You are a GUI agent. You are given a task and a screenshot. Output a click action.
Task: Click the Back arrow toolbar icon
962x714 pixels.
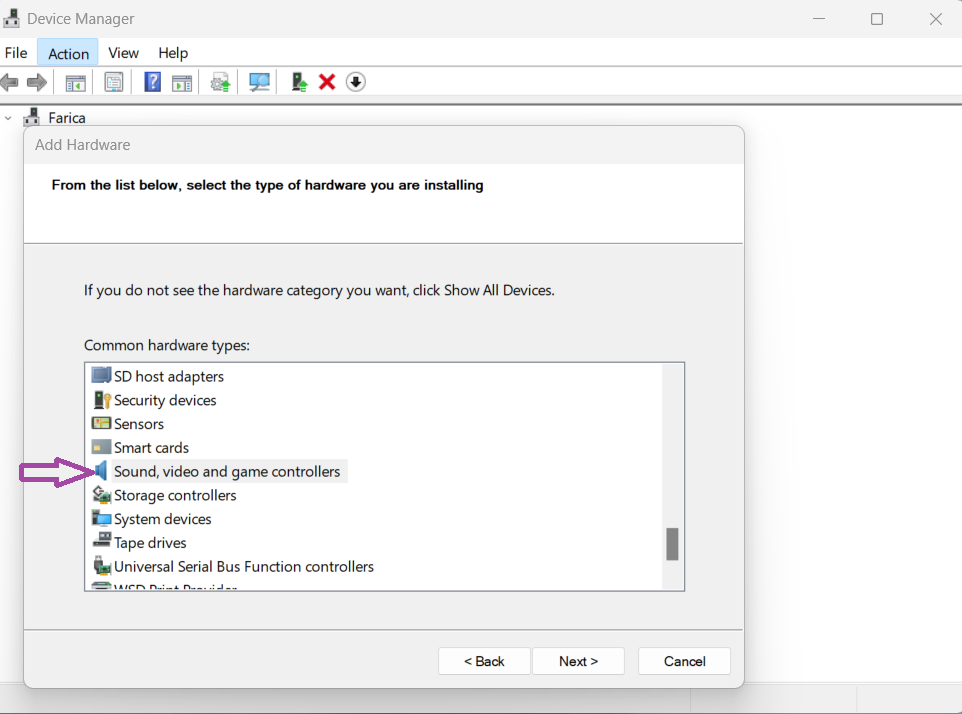tap(10, 82)
